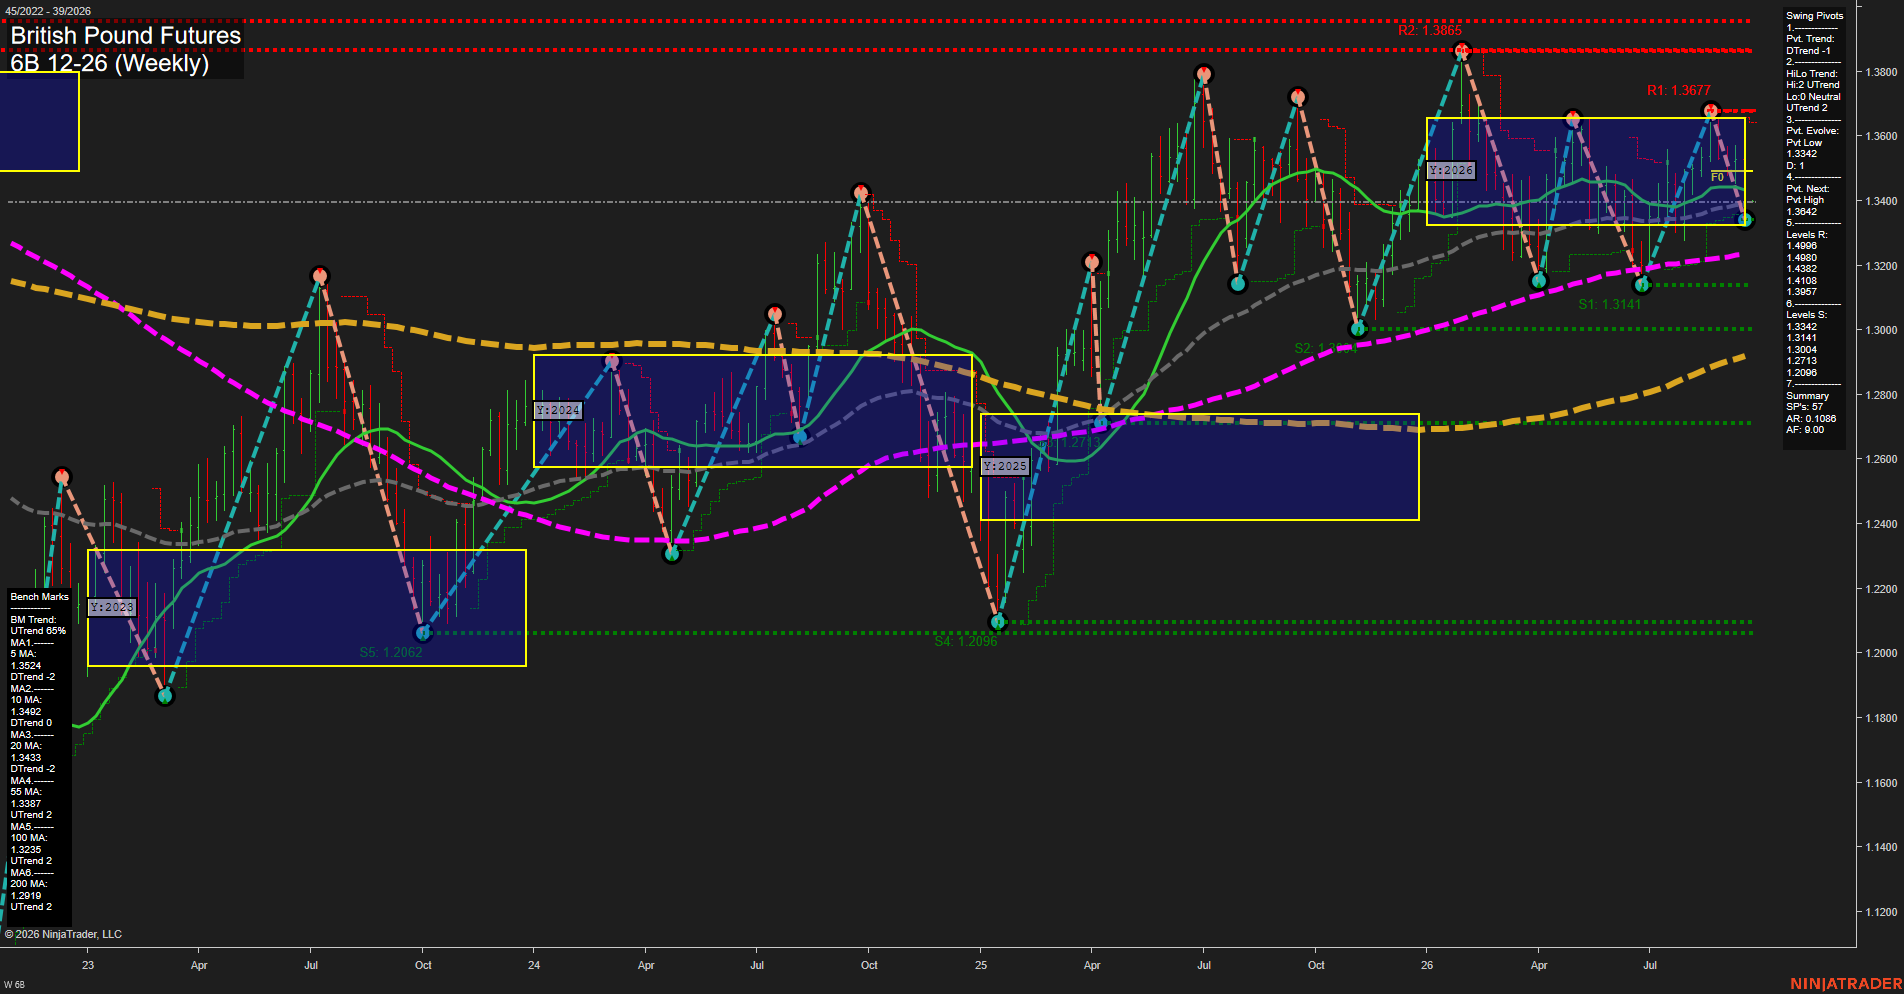Click the Swing Pivots panel heading

point(1814,16)
